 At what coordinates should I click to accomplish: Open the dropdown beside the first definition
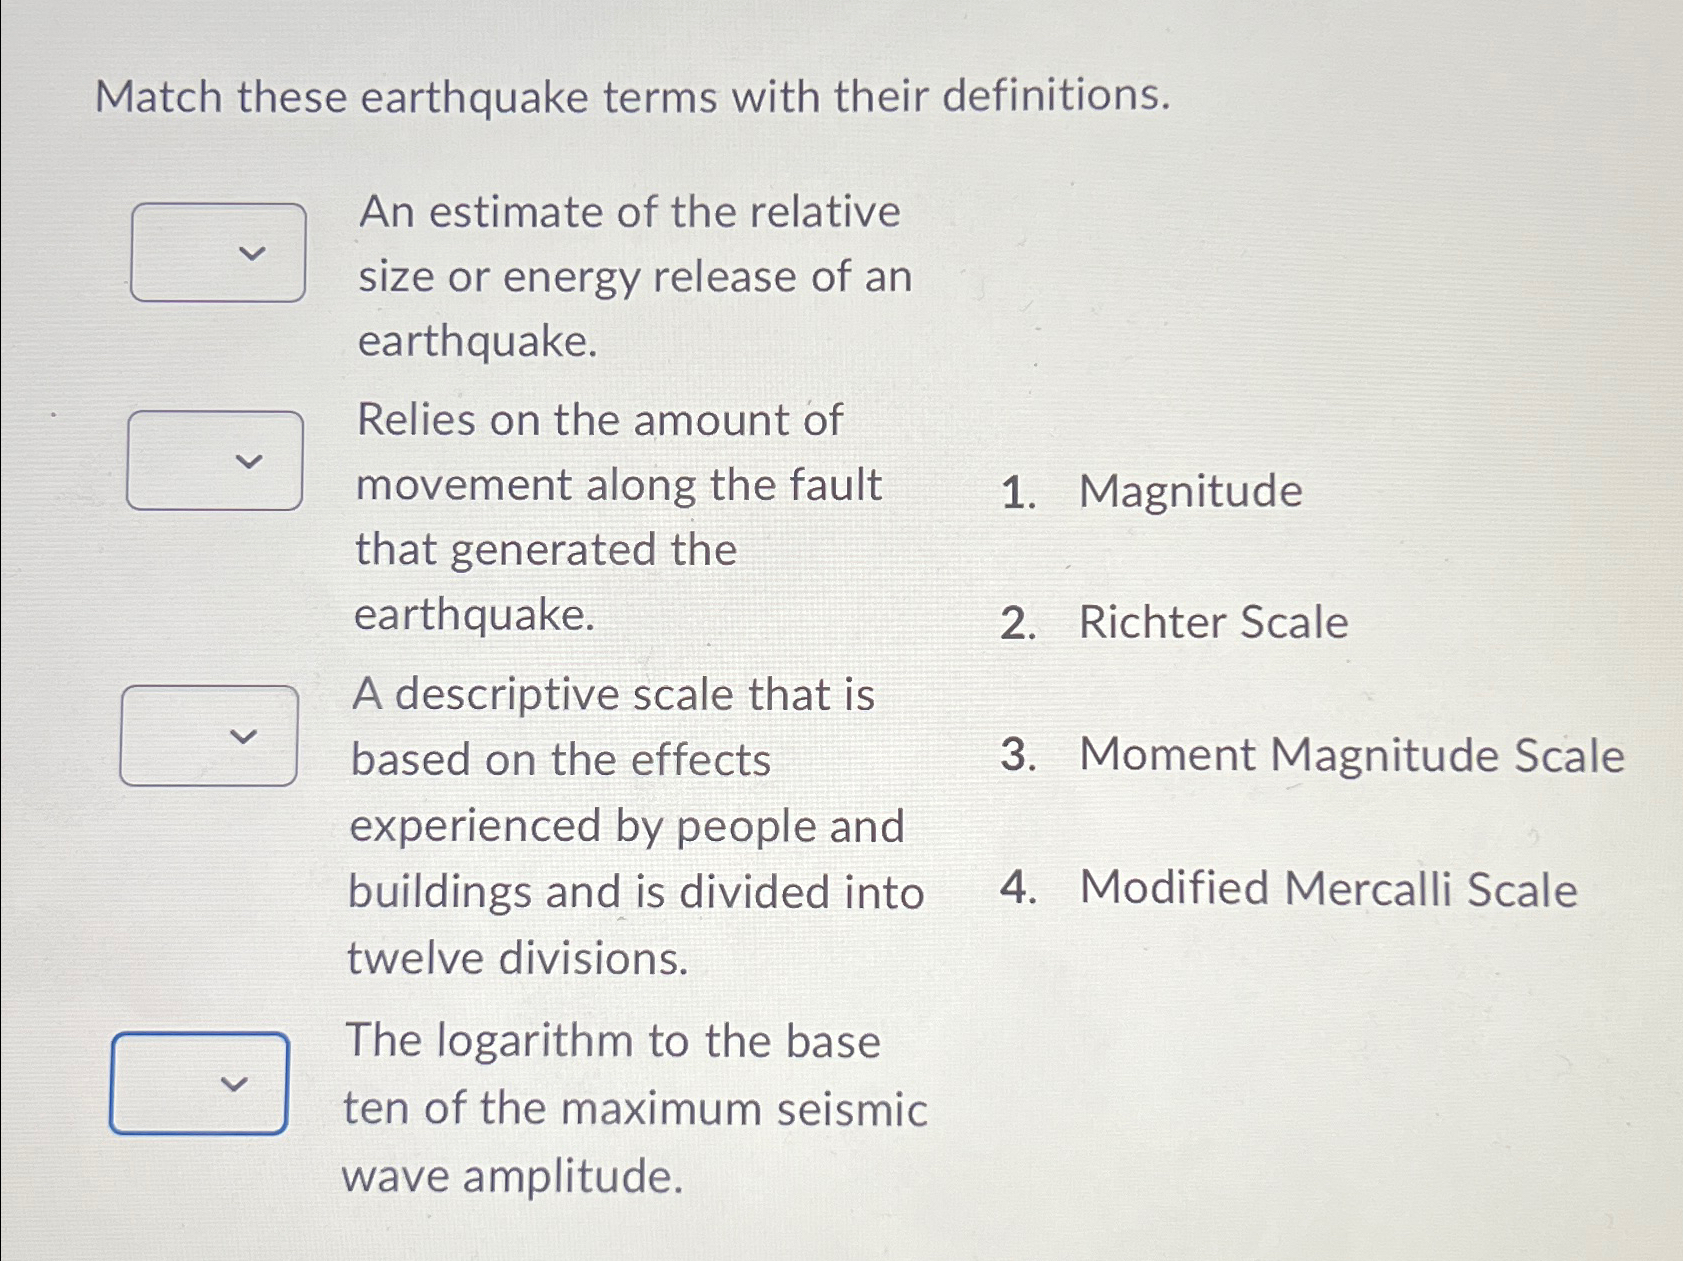click(219, 251)
